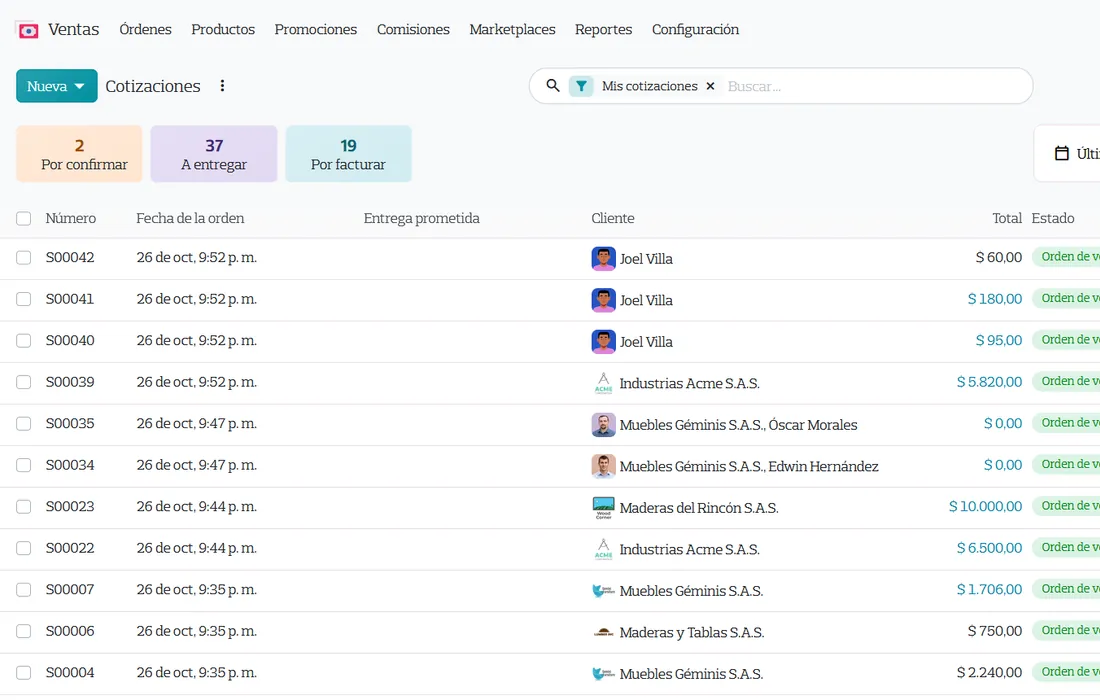
Task: Filter by 19 Por facturar card
Action: pyautogui.click(x=349, y=154)
